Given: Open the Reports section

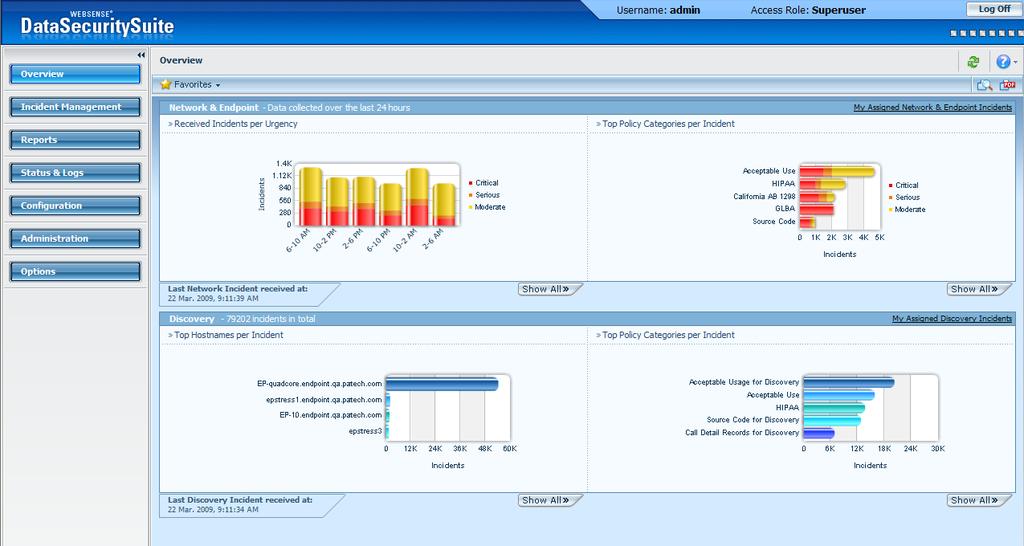Looking at the screenshot, I should 75,140.
